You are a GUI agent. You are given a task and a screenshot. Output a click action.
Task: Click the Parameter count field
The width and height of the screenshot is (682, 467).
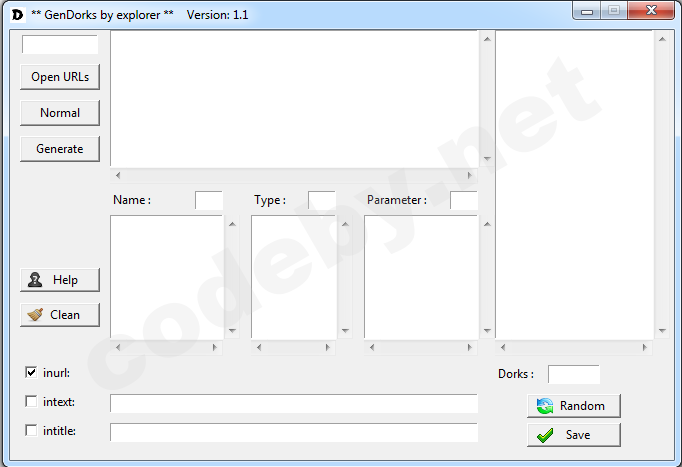[464, 200]
